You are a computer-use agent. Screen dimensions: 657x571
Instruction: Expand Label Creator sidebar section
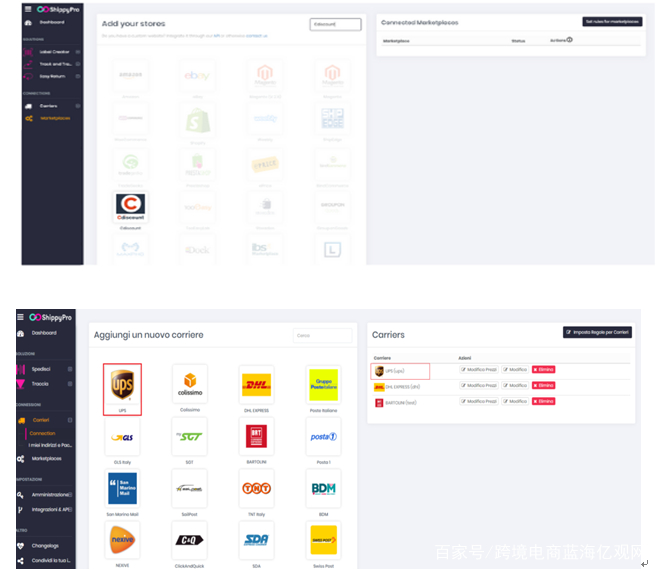pyautogui.click(x=78, y=52)
